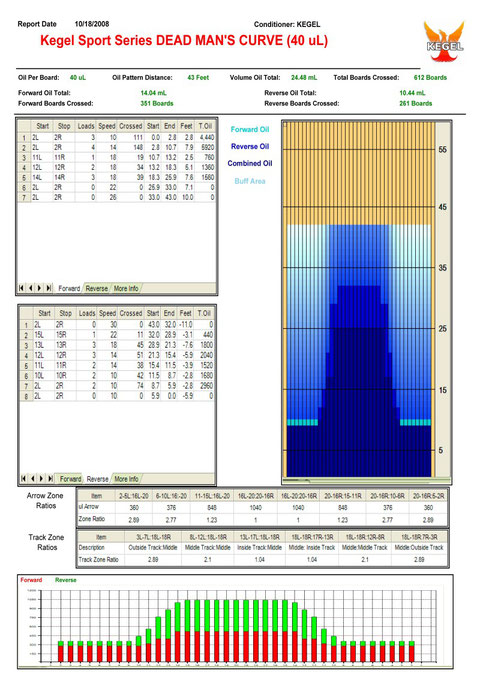480x688 pixels.
Task: Select Forward tab in upper table
Action: tap(69, 288)
